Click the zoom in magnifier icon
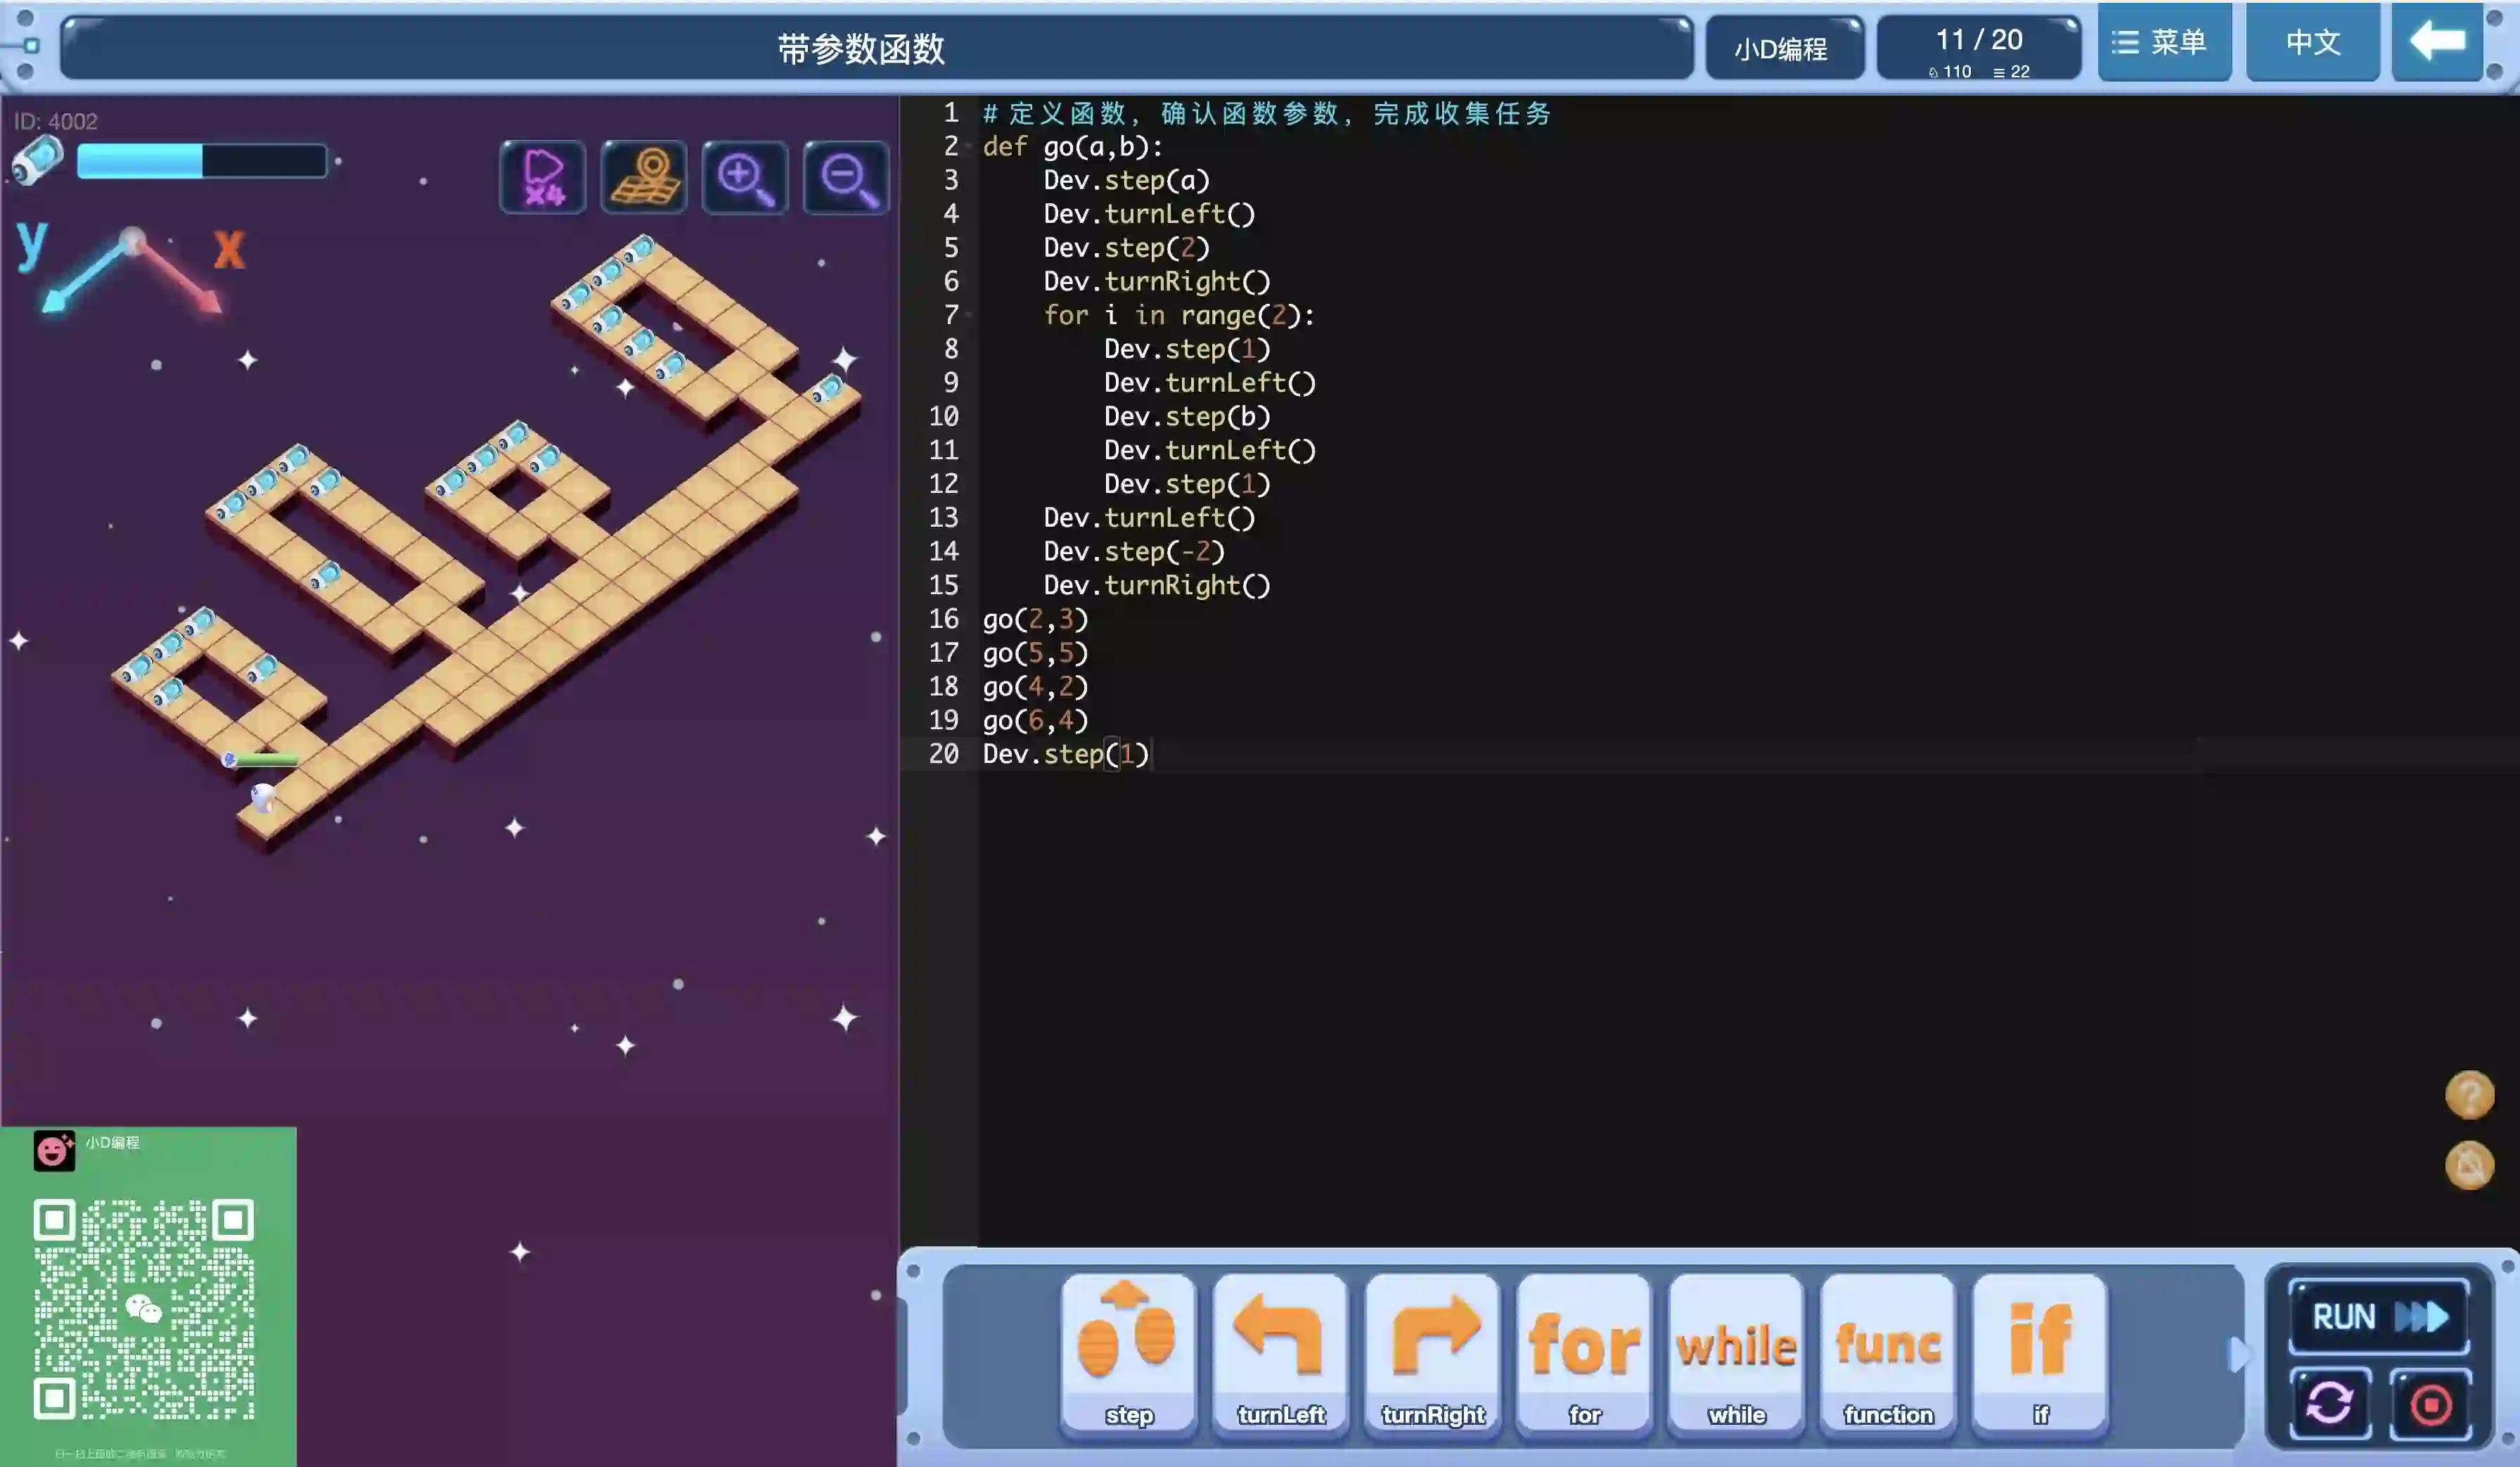The width and height of the screenshot is (2520, 1467). [745, 178]
